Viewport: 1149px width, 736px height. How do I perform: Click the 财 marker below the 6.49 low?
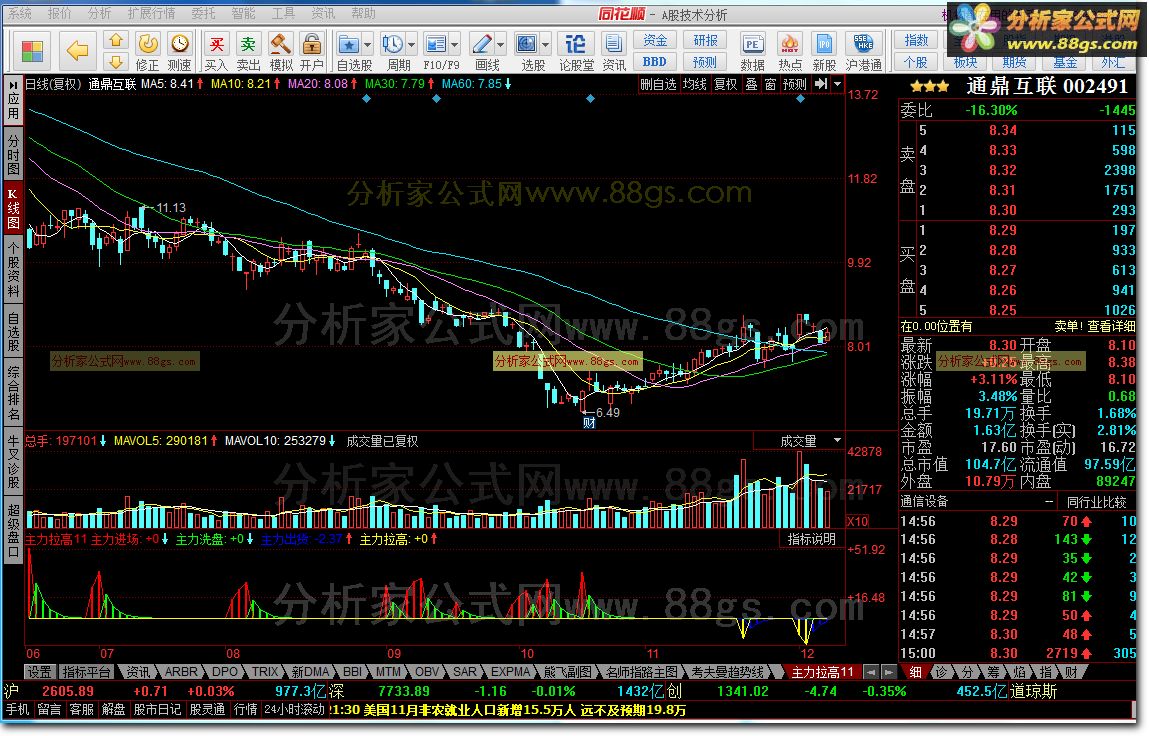point(589,423)
